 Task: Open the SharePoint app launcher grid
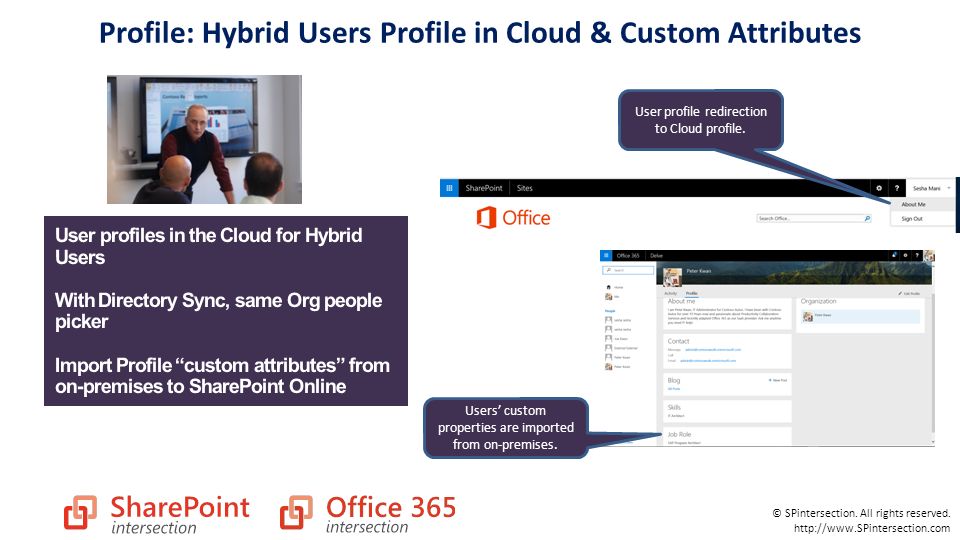click(449, 188)
